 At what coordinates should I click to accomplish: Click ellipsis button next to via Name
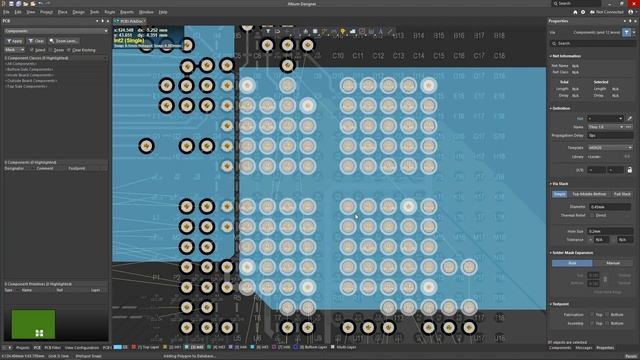tap(629, 127)
